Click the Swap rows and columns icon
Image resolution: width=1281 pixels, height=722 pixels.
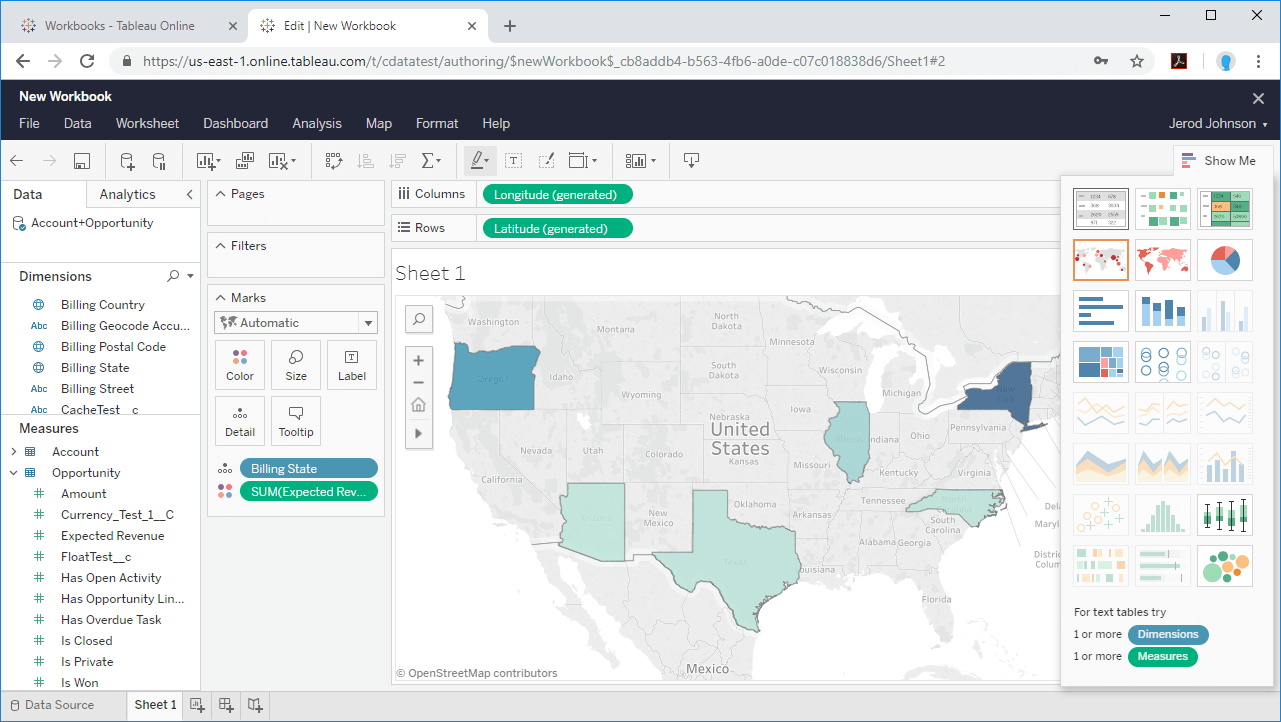tap(334, 161)
